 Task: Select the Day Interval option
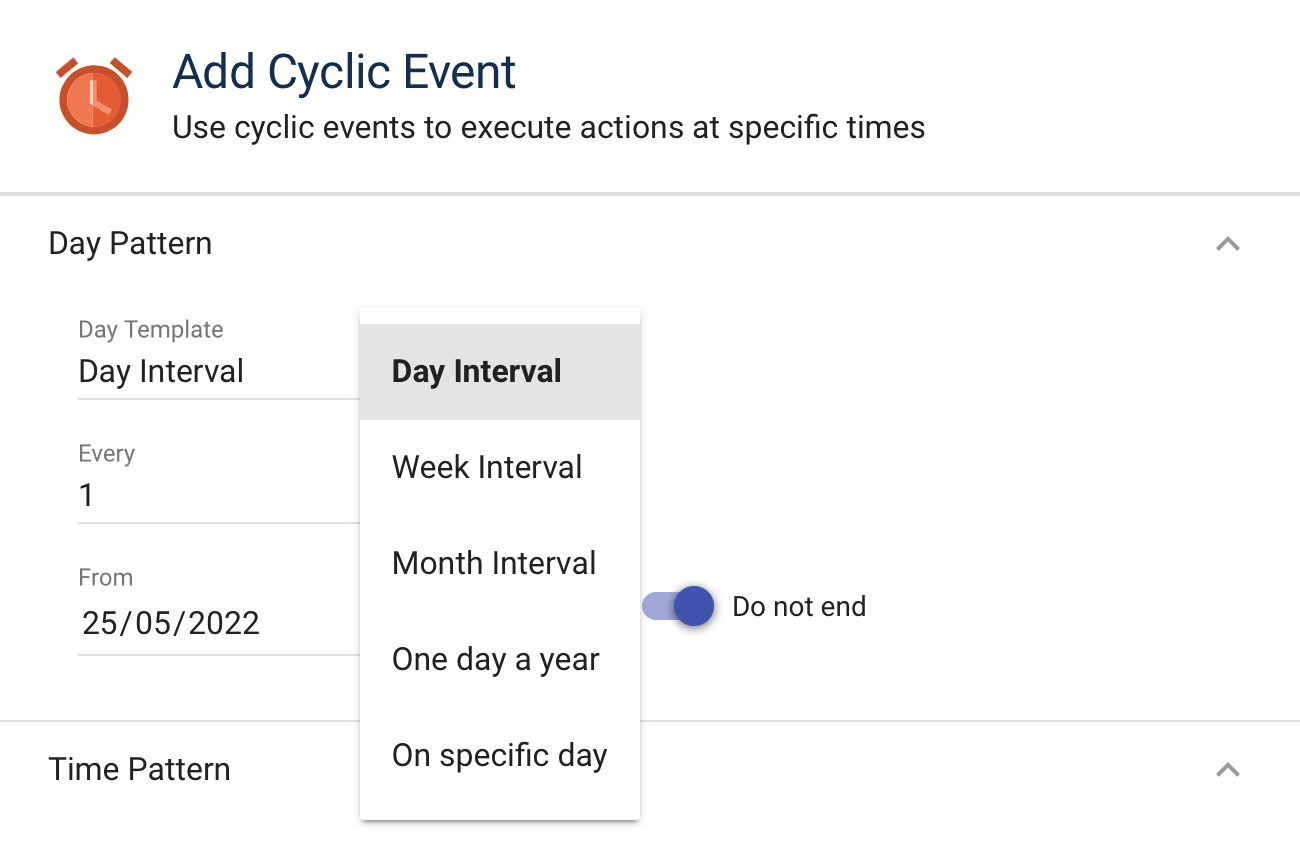[477, 372]
